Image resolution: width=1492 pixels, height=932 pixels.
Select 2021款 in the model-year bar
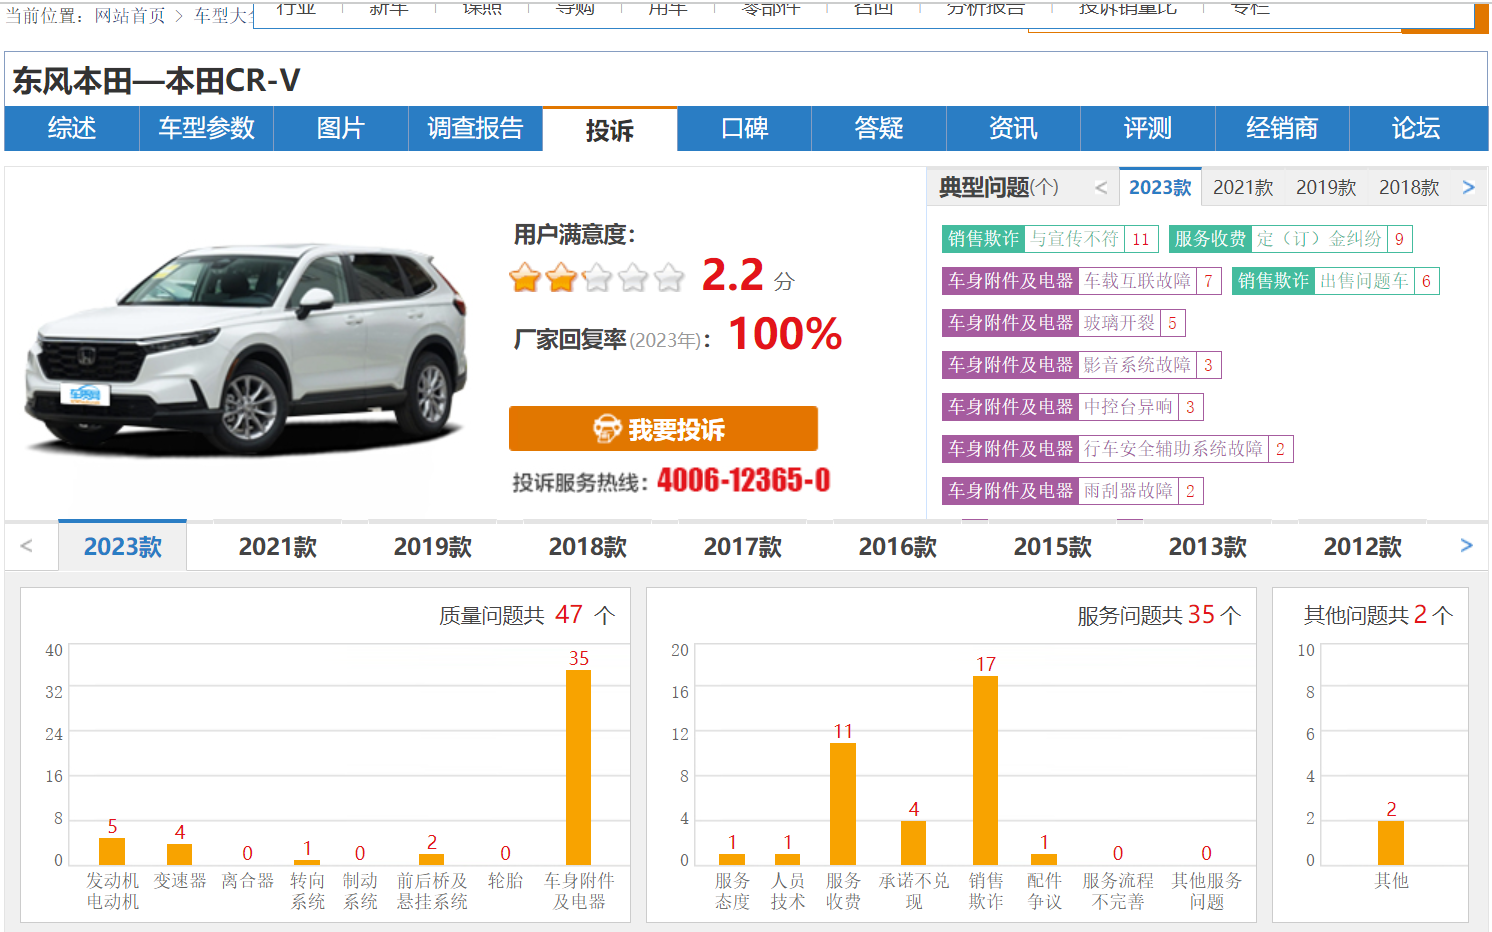[x=278, y=546]
